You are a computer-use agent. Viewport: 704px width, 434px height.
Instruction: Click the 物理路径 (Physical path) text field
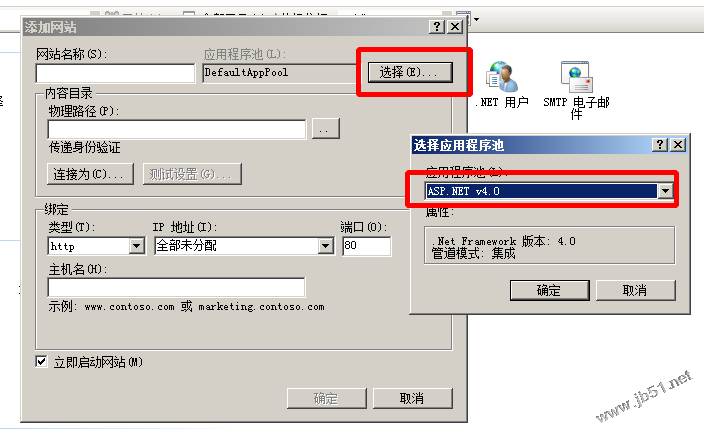click(x=177, y=129)
